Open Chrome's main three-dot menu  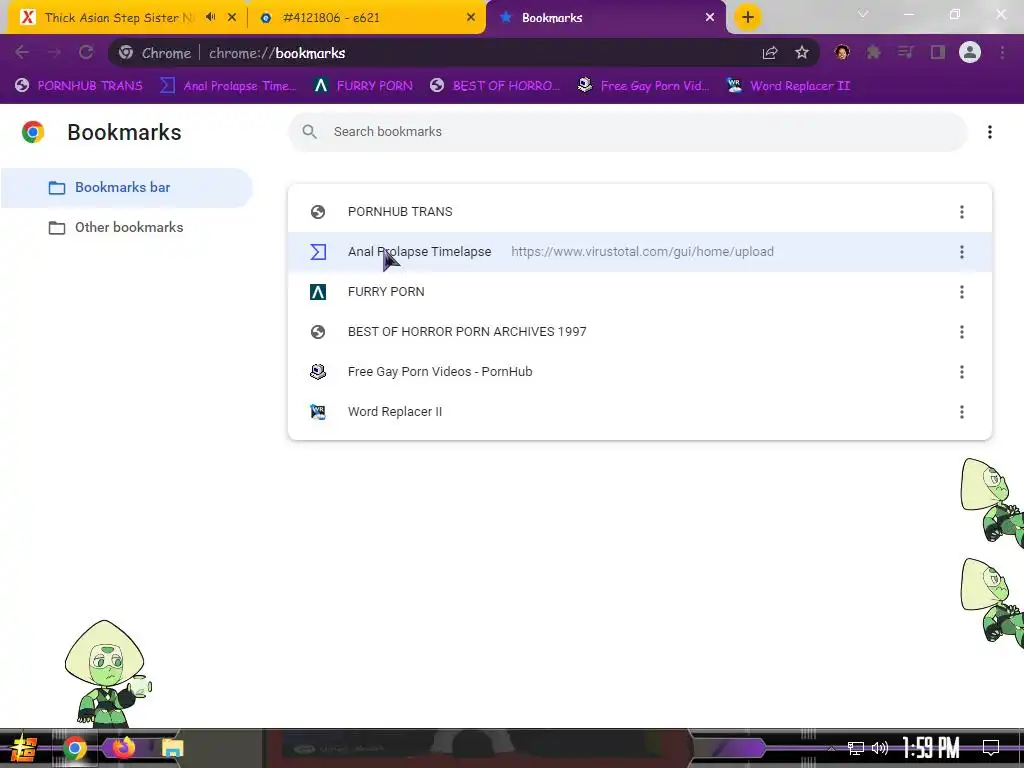pos(1002,52)
